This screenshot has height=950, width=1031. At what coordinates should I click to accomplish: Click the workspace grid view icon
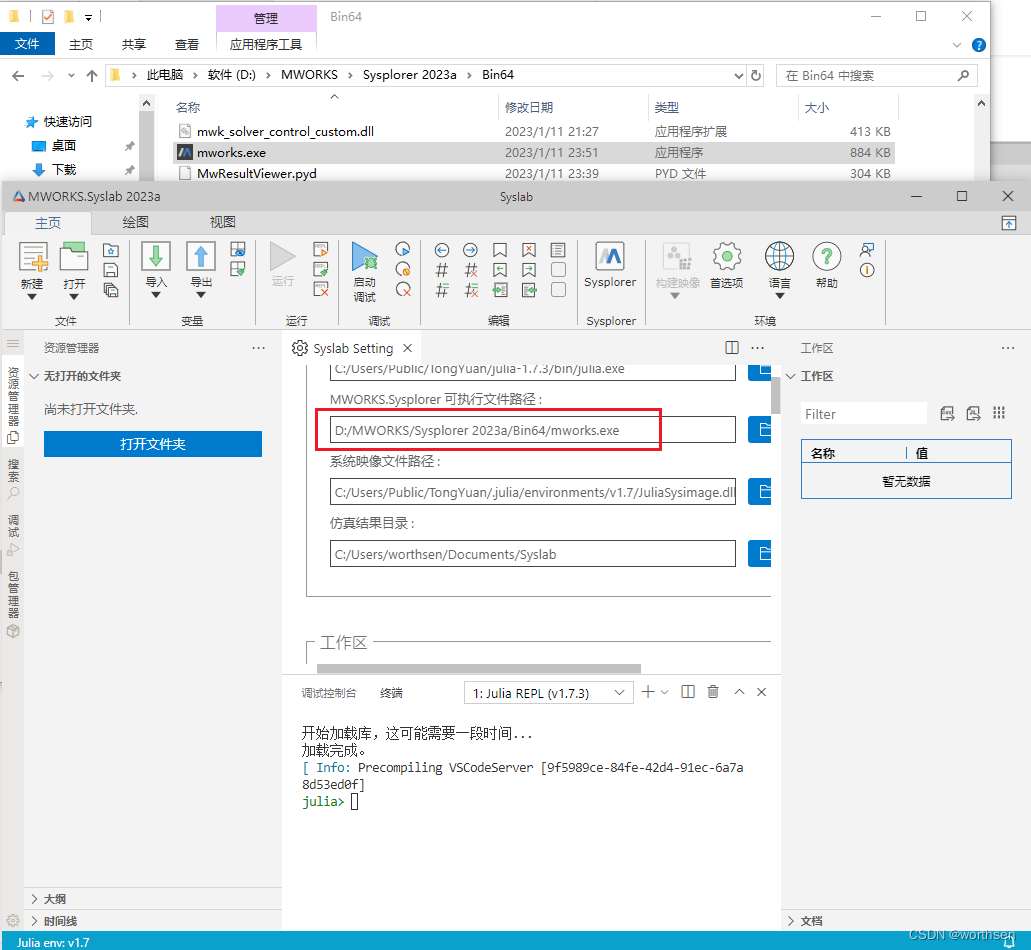coord(999,413)
